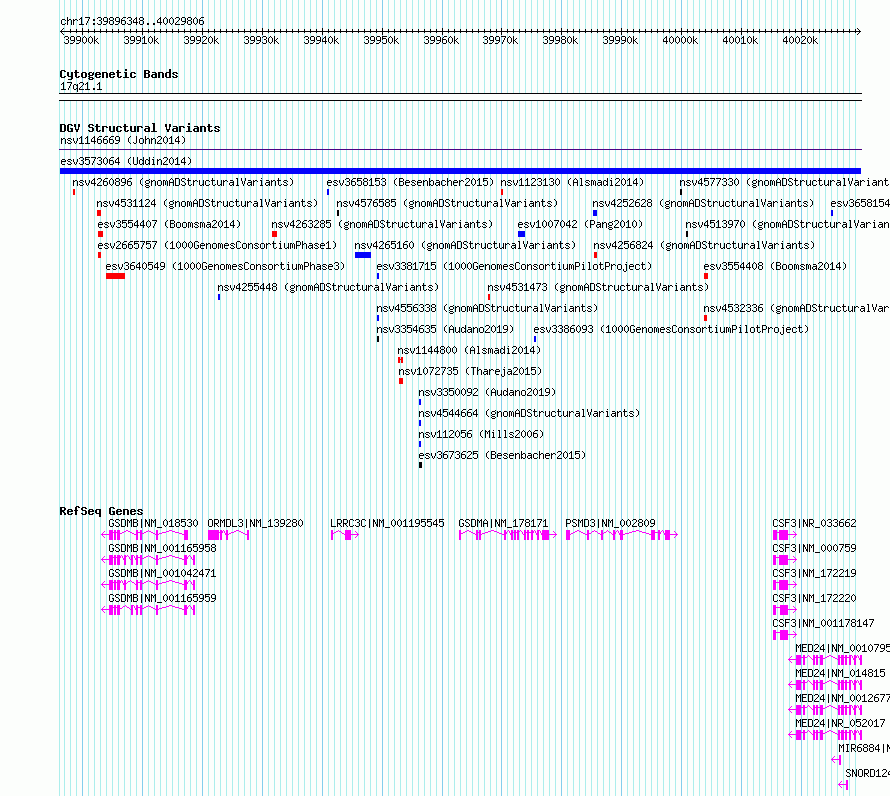
Task: Select nsv1144800 (Alsmadi2014) label
Action: pos(469,350)
